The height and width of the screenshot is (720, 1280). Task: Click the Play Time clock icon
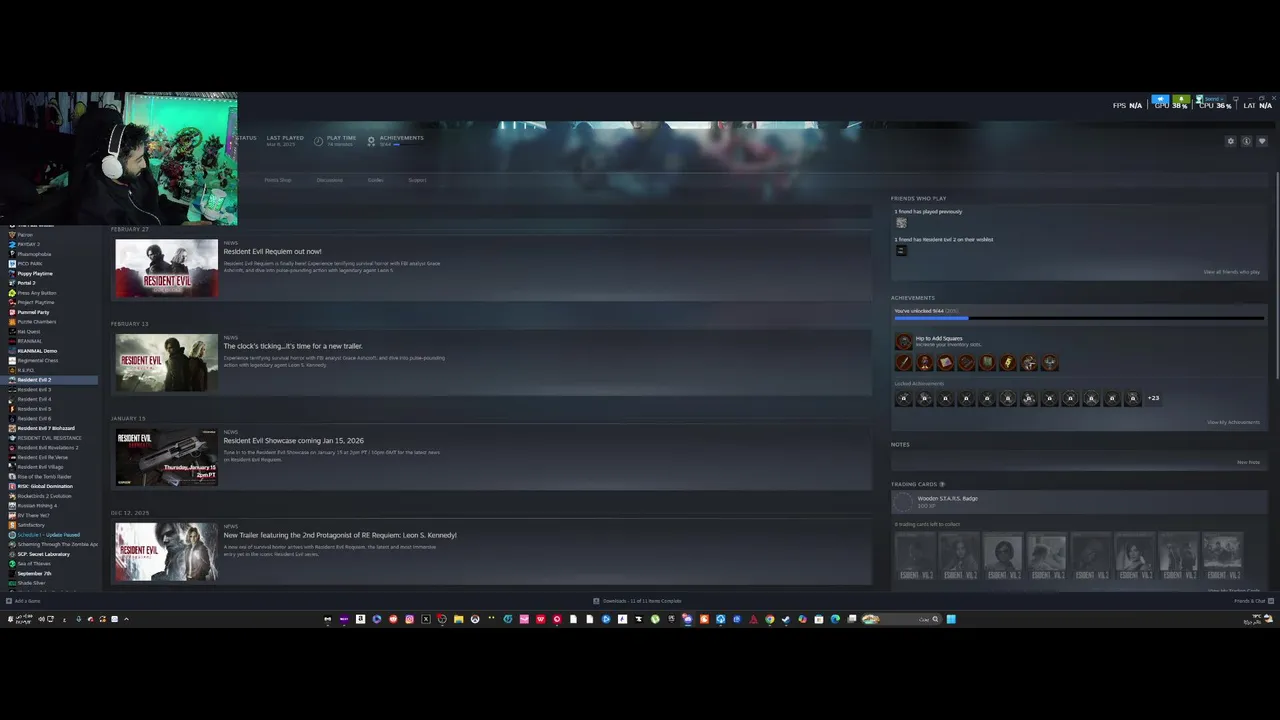tap(318, 141)
